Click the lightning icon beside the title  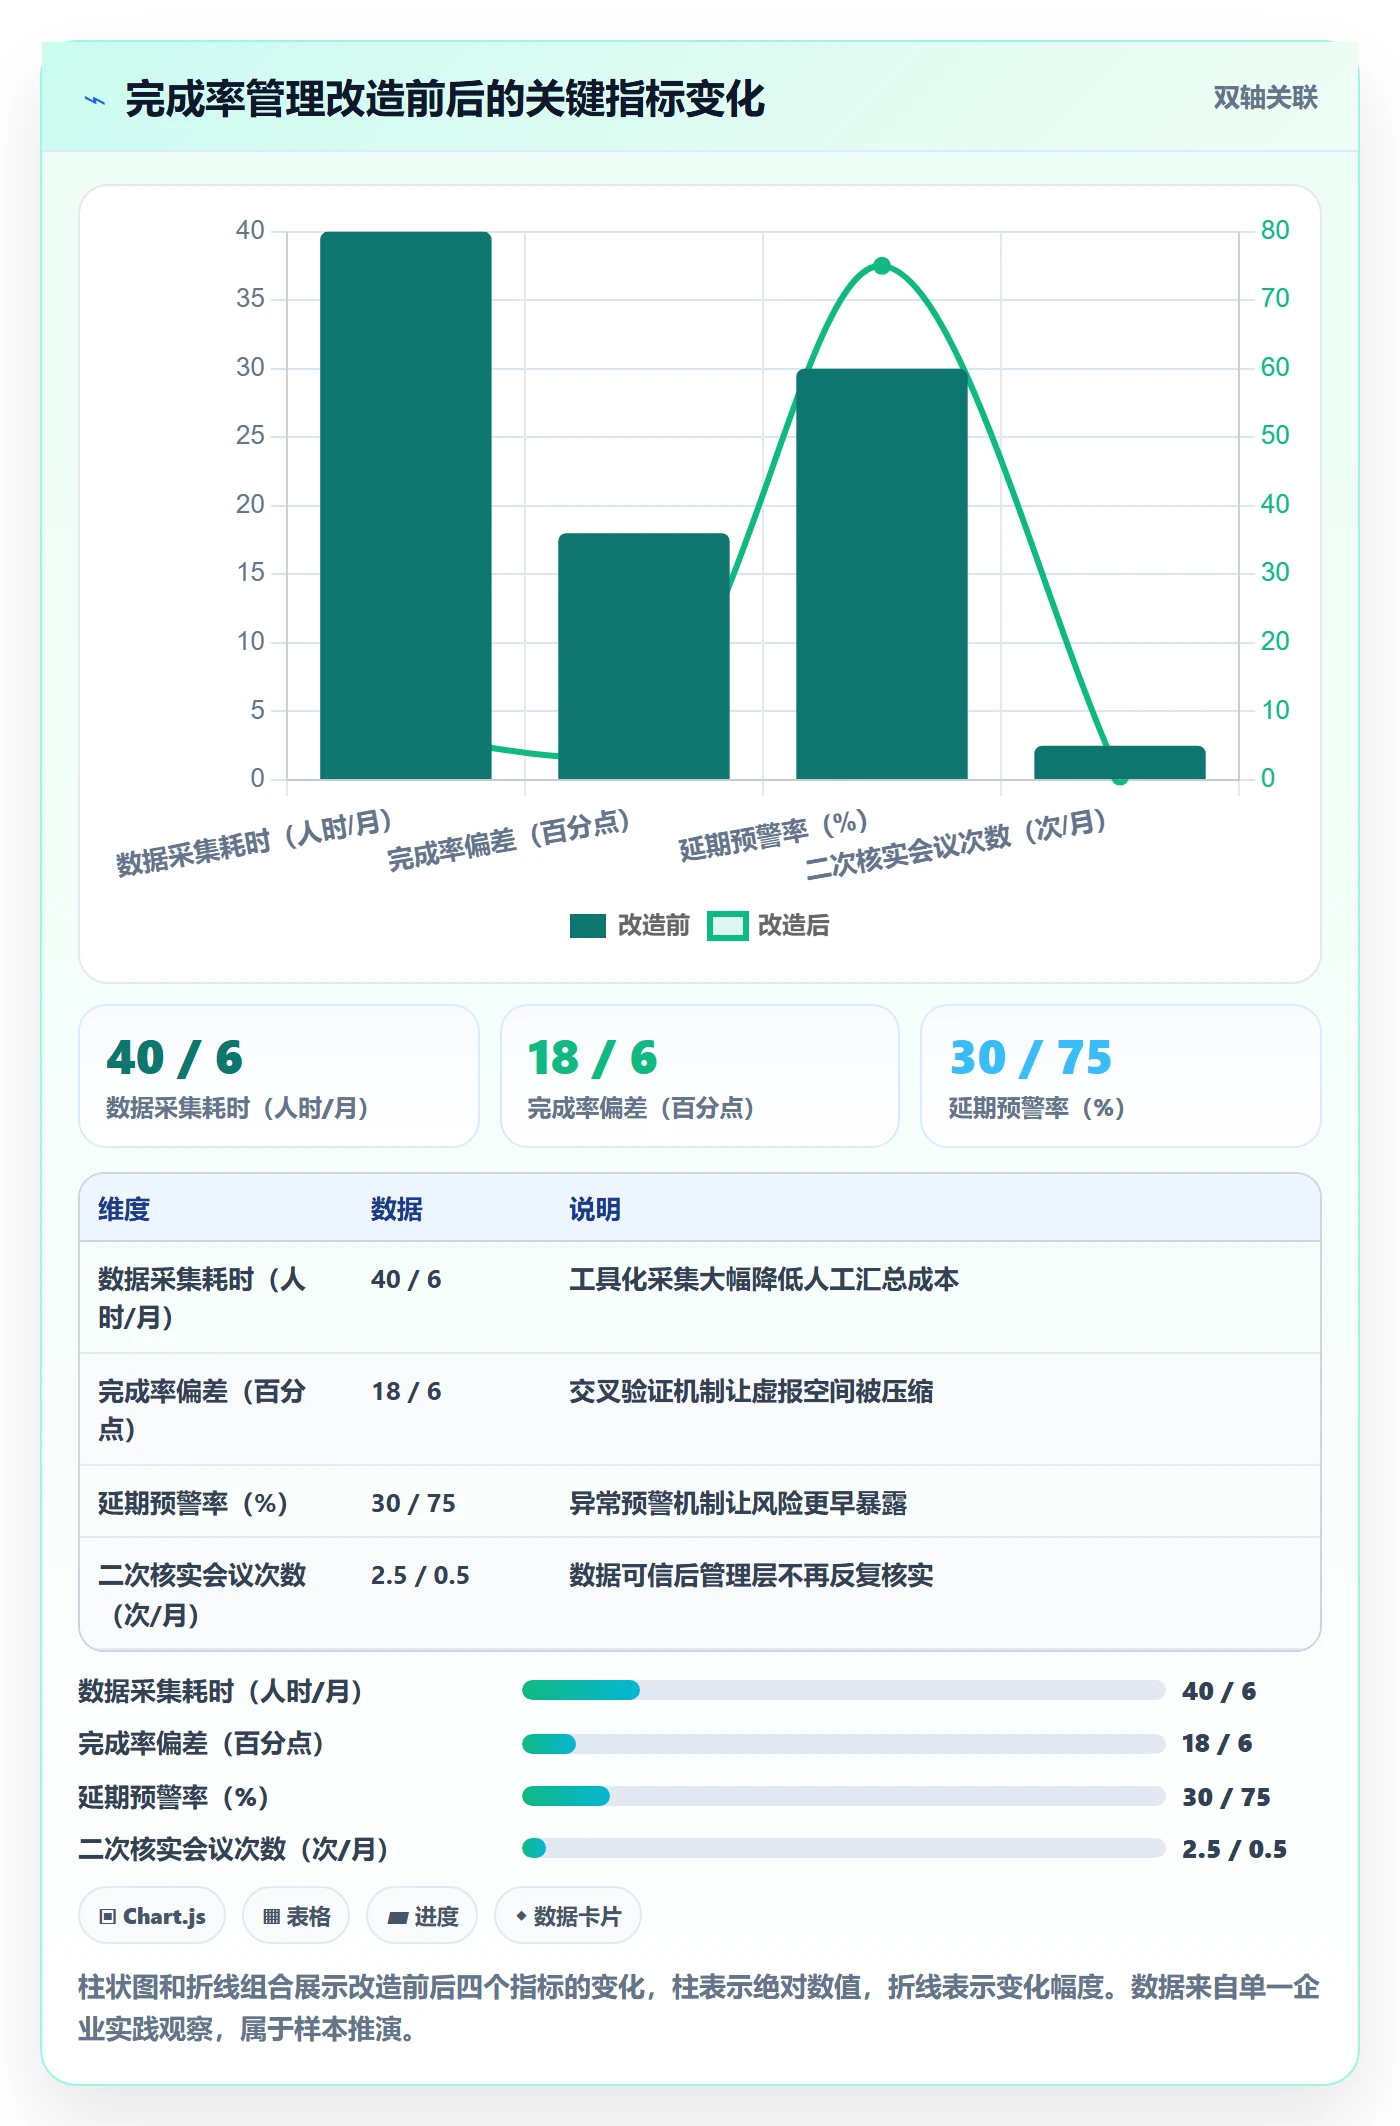tap(95, 100)
